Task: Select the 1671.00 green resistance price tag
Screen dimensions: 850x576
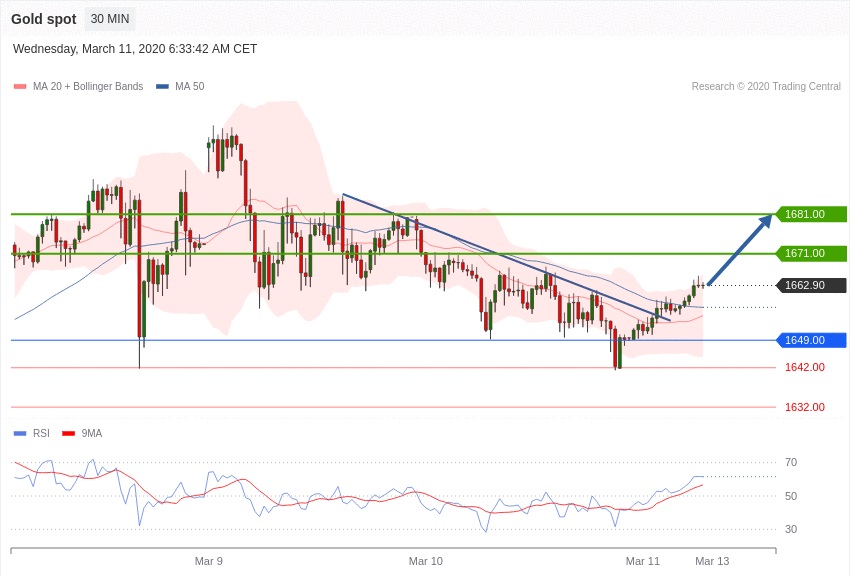Action: coord(811,253)
